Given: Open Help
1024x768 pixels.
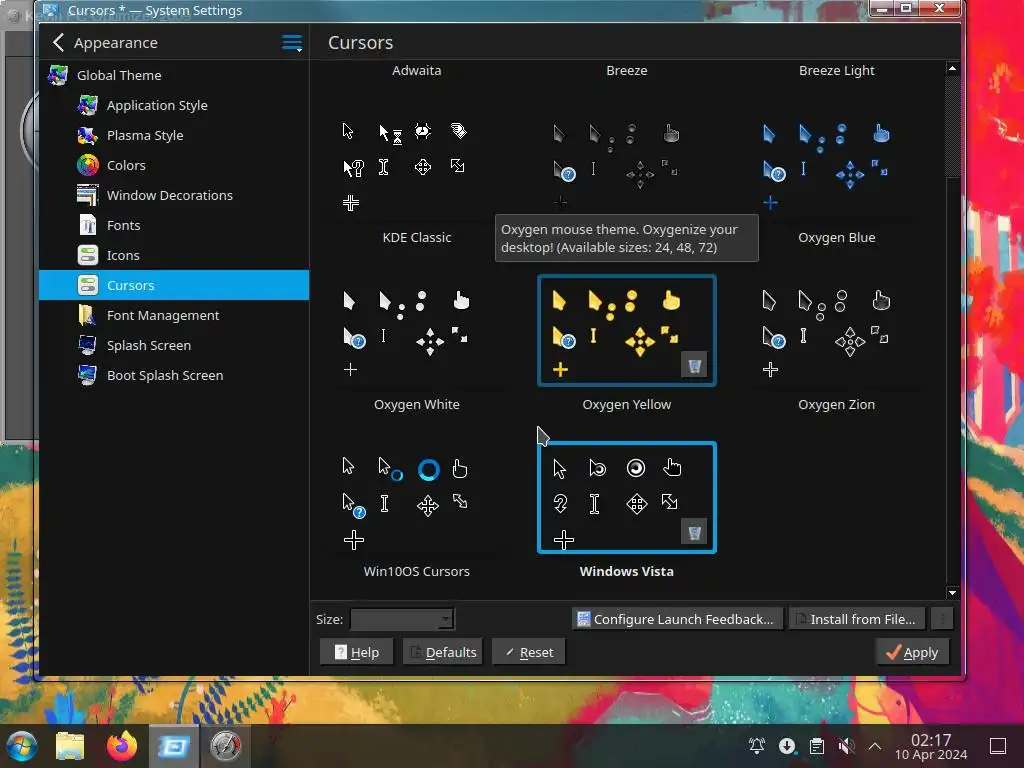Looking at the screenshot, I should [357, 652].
